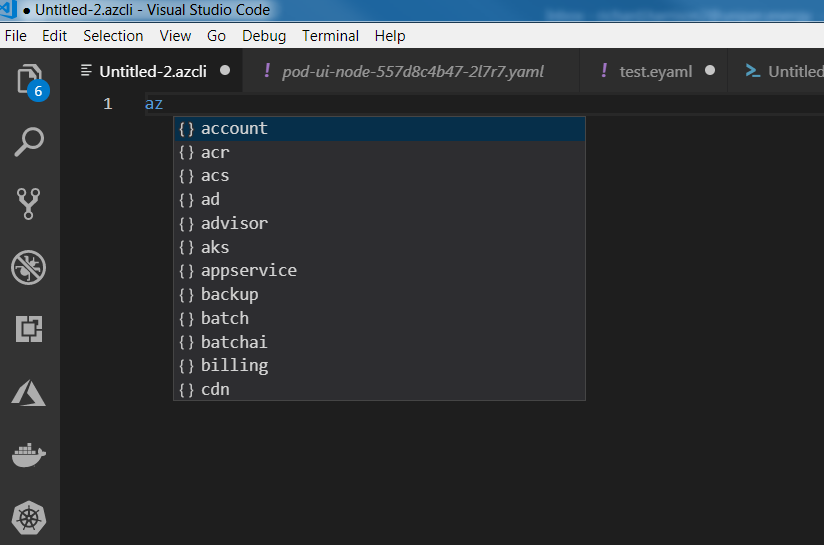Click the Visual Studio Code logo icon
The width and height of the screenshot is (824, 545).
8,9
